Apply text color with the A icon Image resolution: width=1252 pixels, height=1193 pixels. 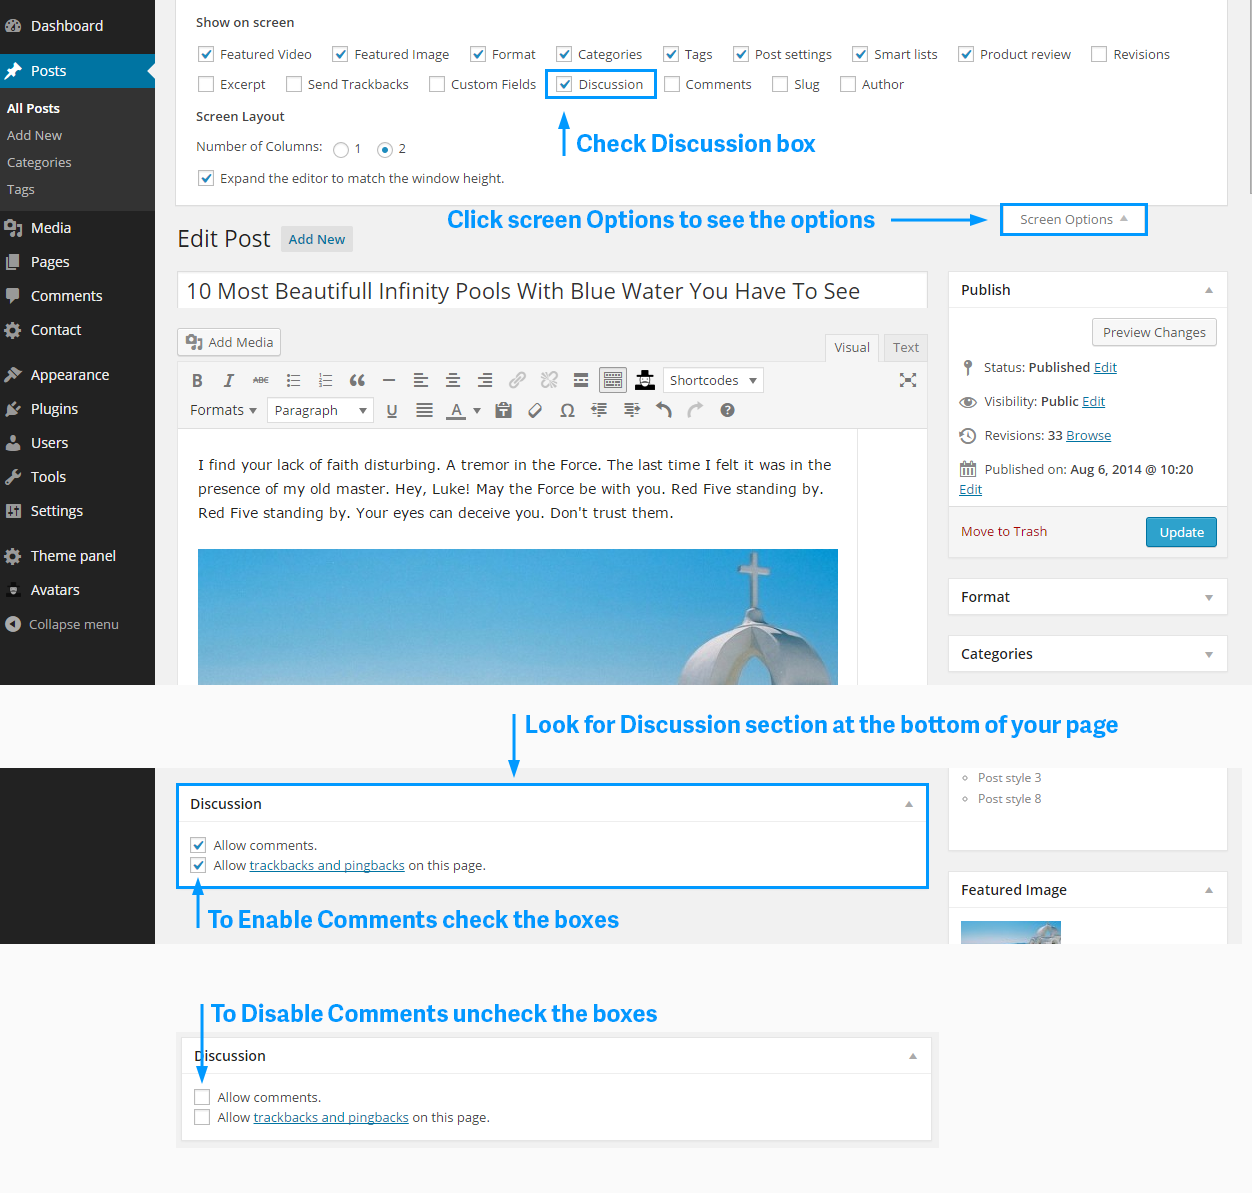[x=456, y=410]
